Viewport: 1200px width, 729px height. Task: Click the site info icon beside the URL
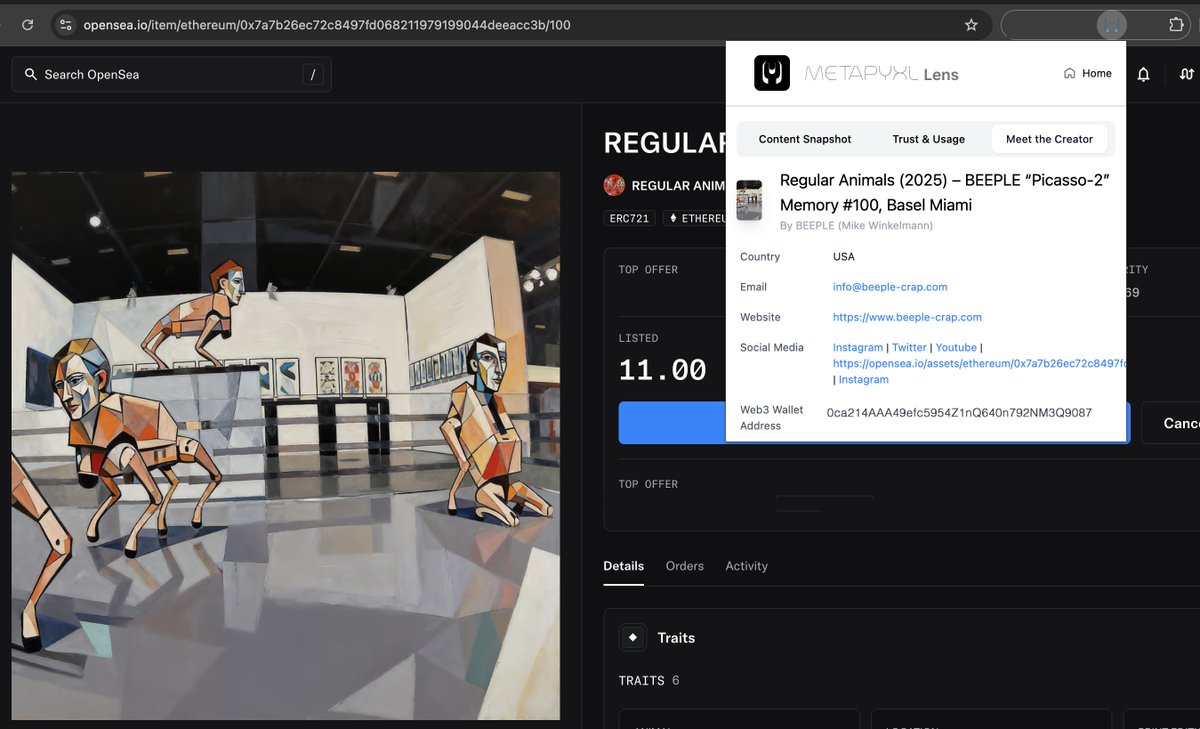[x=66, y=25]
